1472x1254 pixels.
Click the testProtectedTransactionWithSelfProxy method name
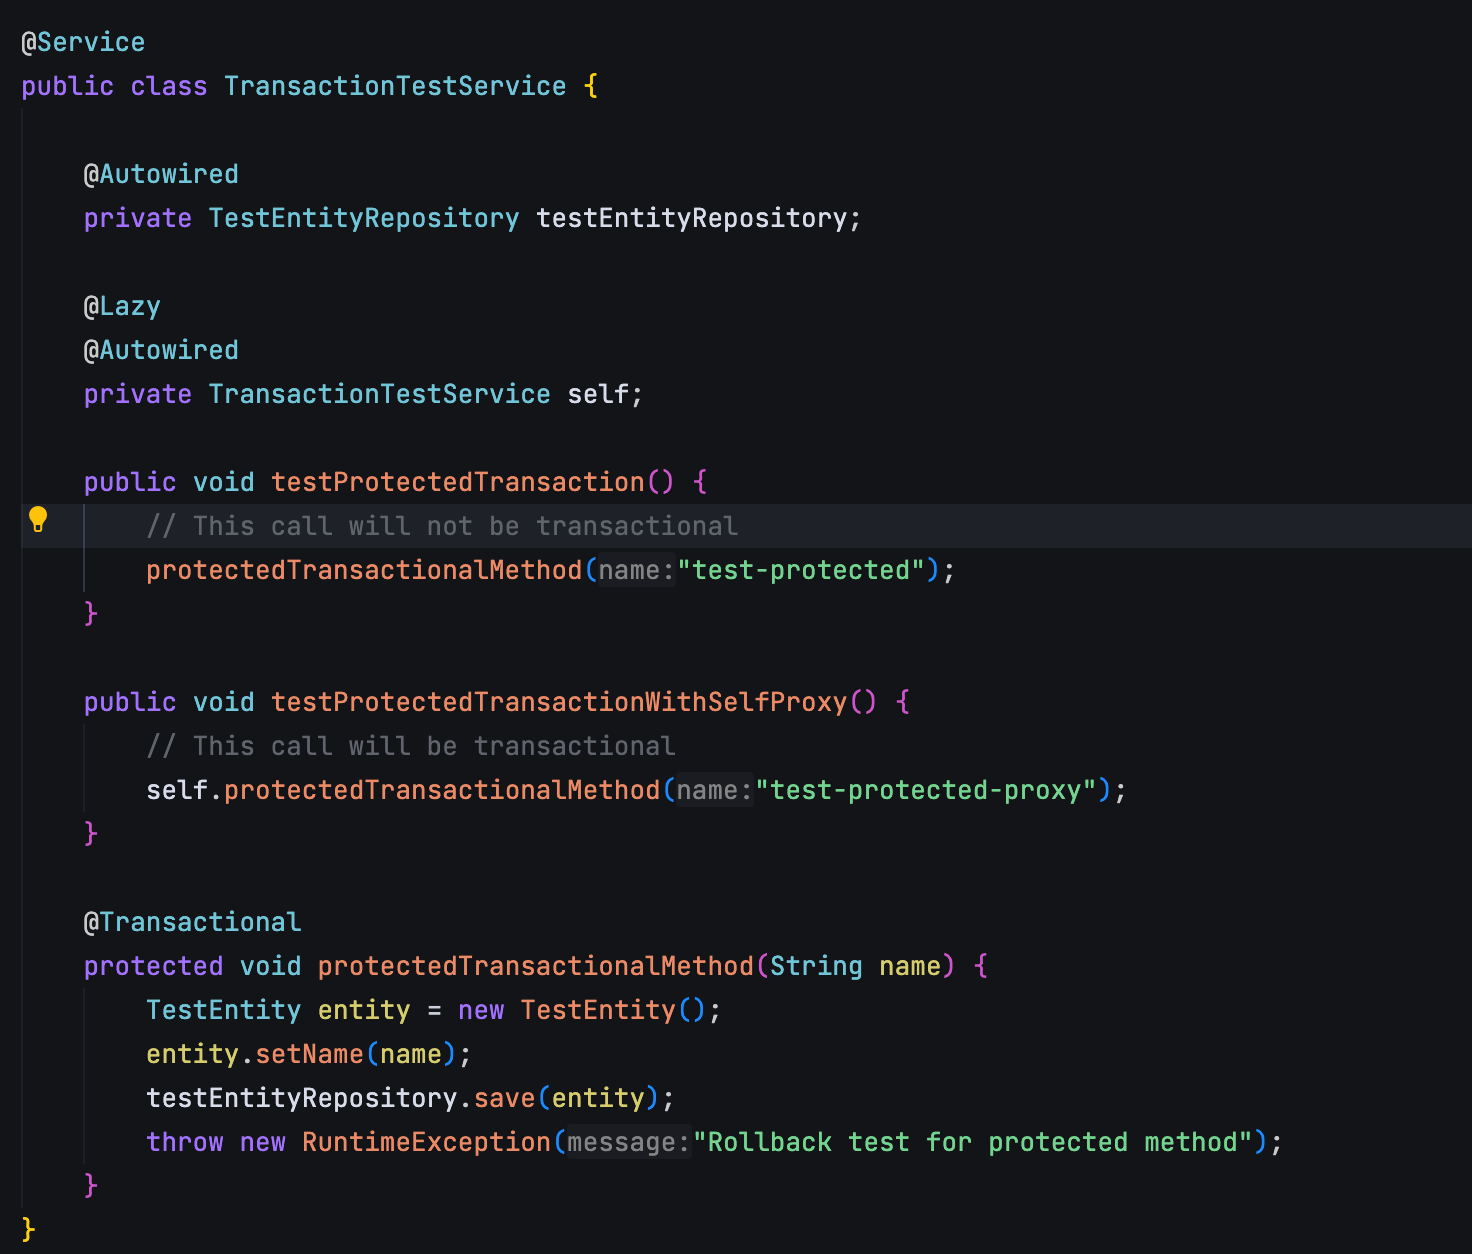tap(559, 702)
